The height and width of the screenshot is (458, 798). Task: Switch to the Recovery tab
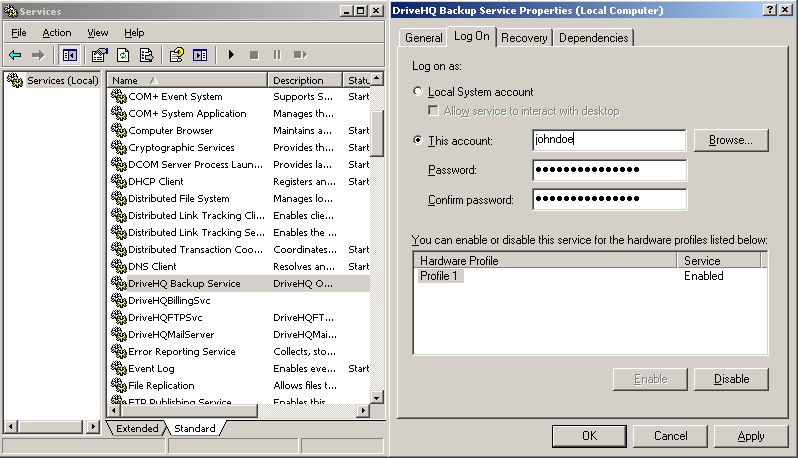(x=524, y=38)
